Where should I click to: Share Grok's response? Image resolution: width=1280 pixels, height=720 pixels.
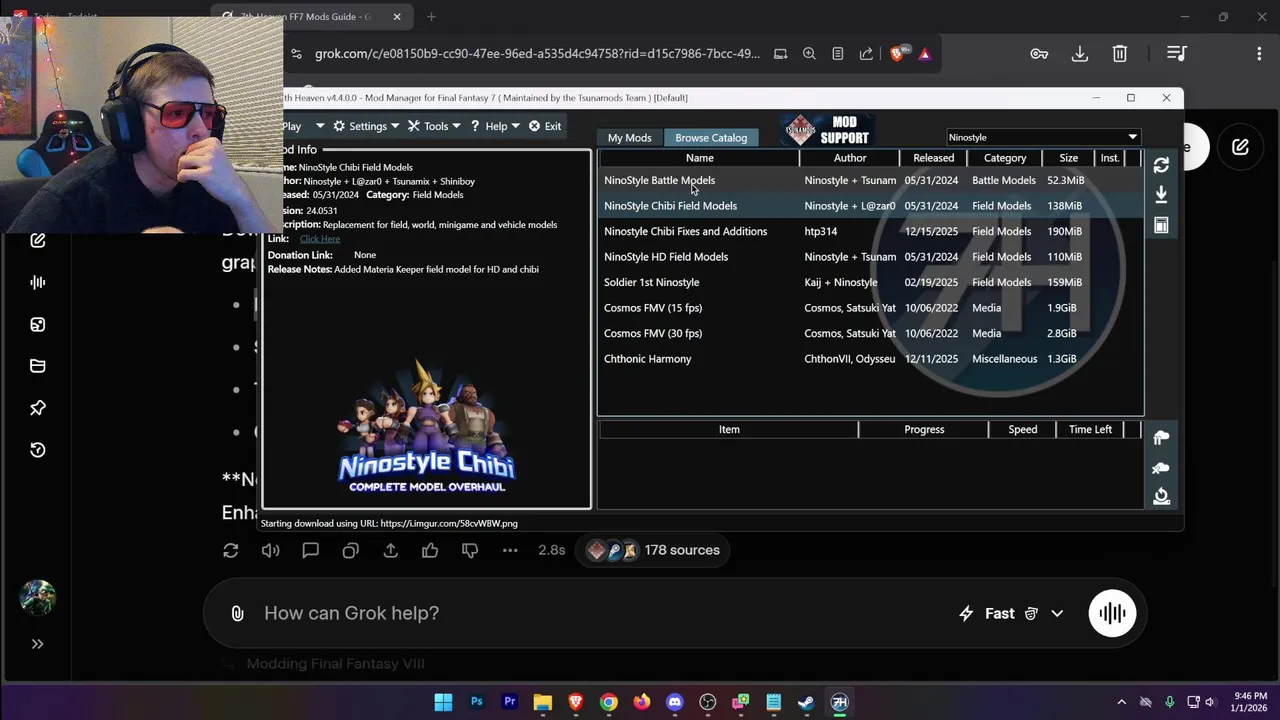[390, 550]
